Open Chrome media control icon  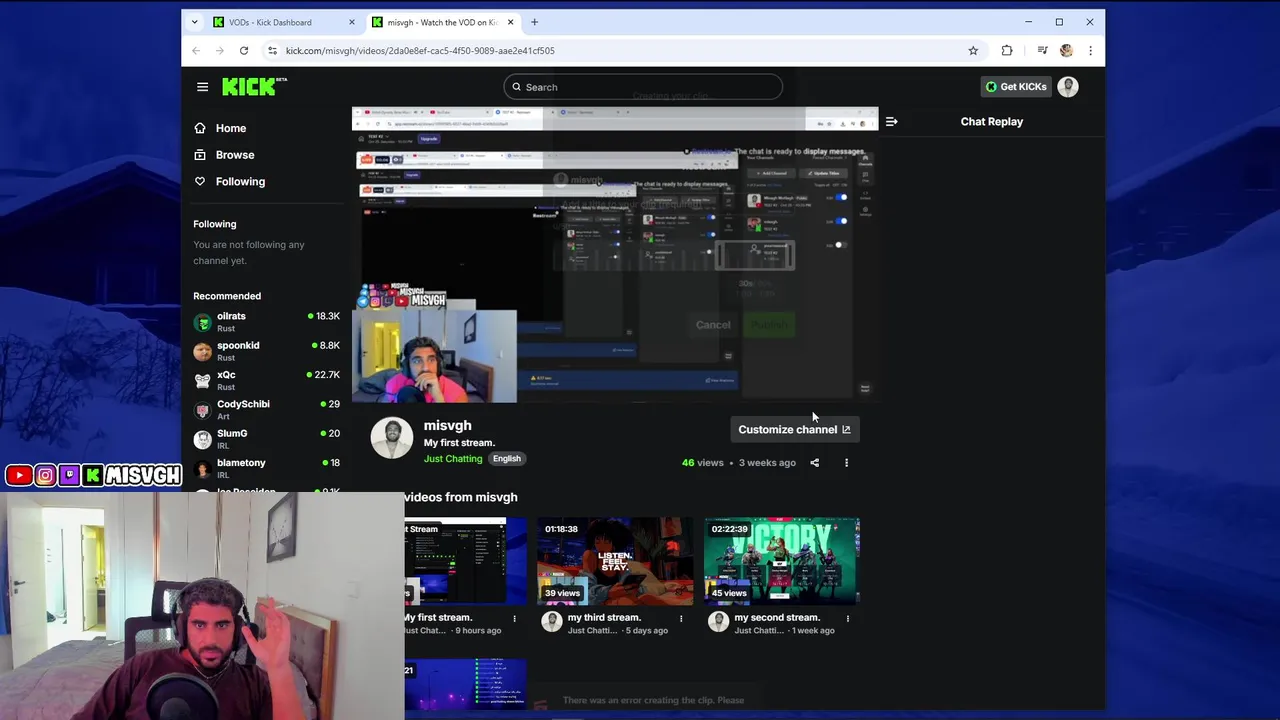(x=1042, y=51)
